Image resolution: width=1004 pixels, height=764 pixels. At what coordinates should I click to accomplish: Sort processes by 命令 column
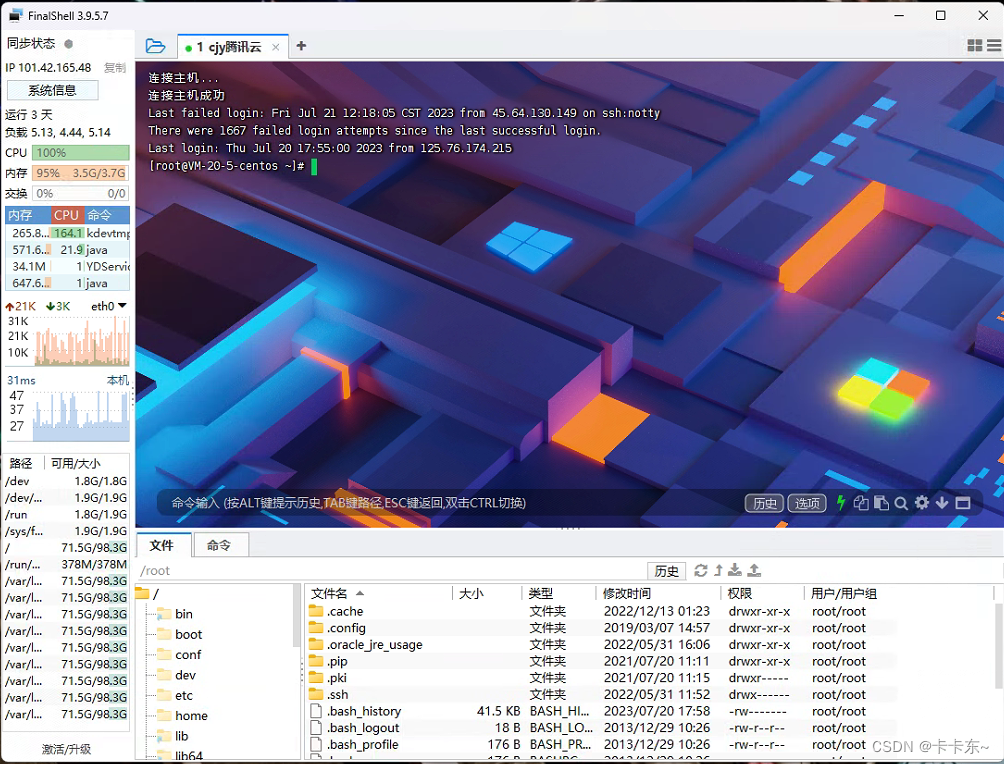(106, 215)
